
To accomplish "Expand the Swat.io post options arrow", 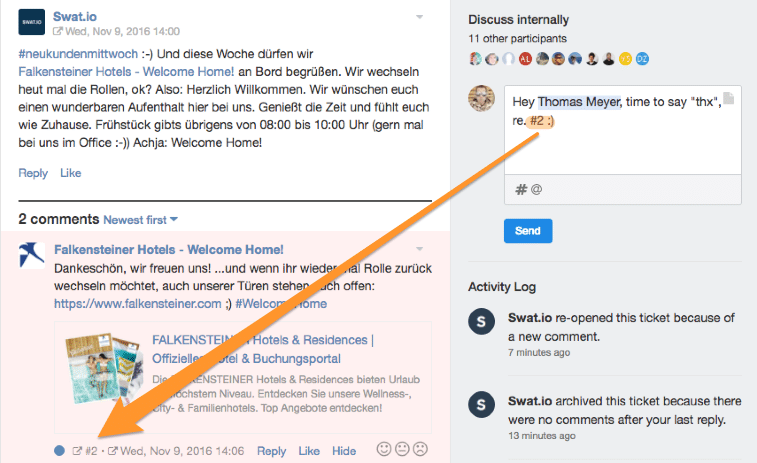I will (x=420, y=17).
